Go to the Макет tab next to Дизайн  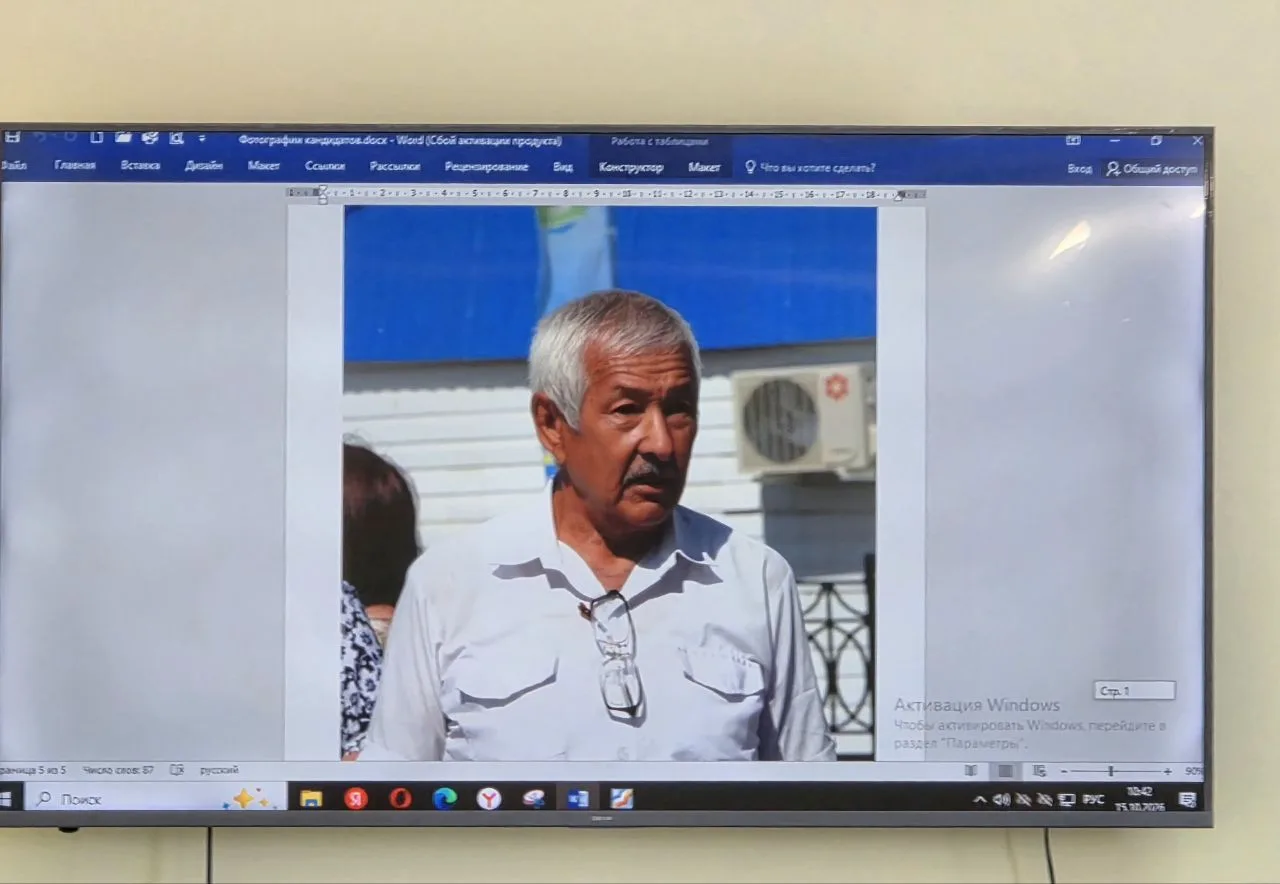tap(264, 166)
